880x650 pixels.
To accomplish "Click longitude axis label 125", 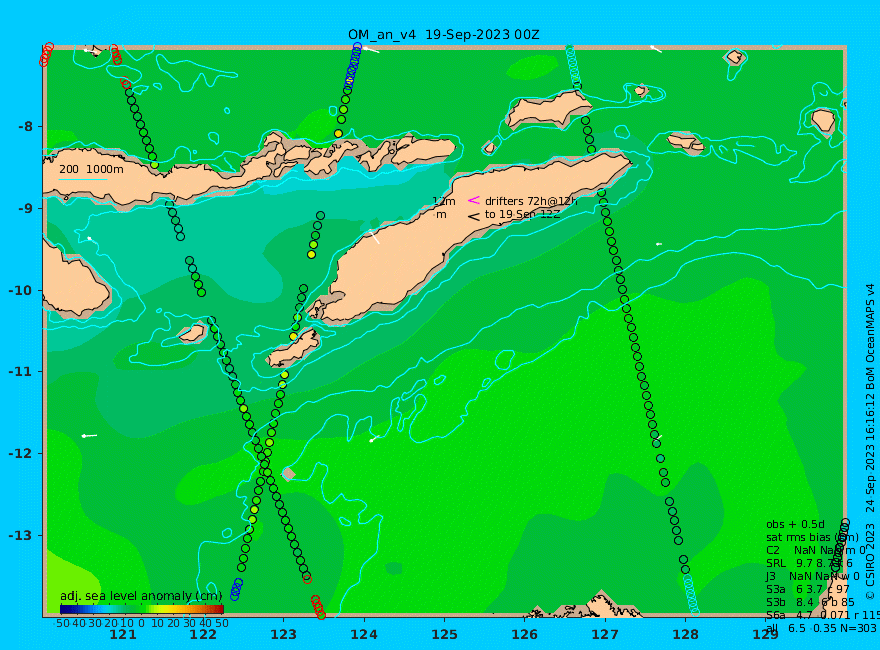I will pyautogui.click(x=444, y=634).
